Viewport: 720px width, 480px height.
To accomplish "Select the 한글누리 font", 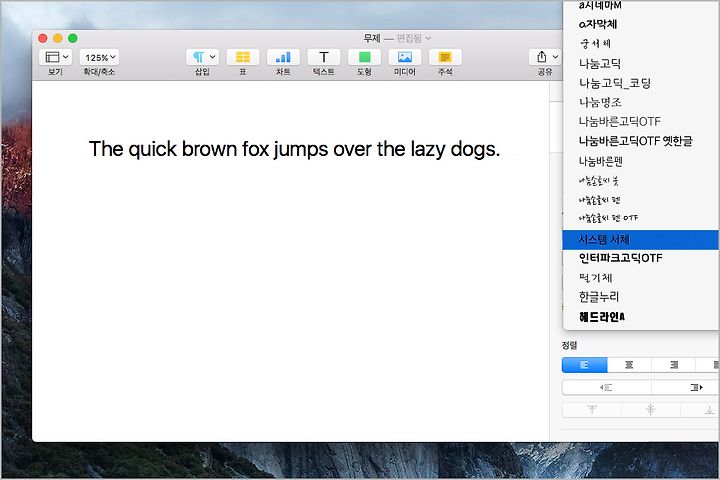I will (x=599, y=297).
